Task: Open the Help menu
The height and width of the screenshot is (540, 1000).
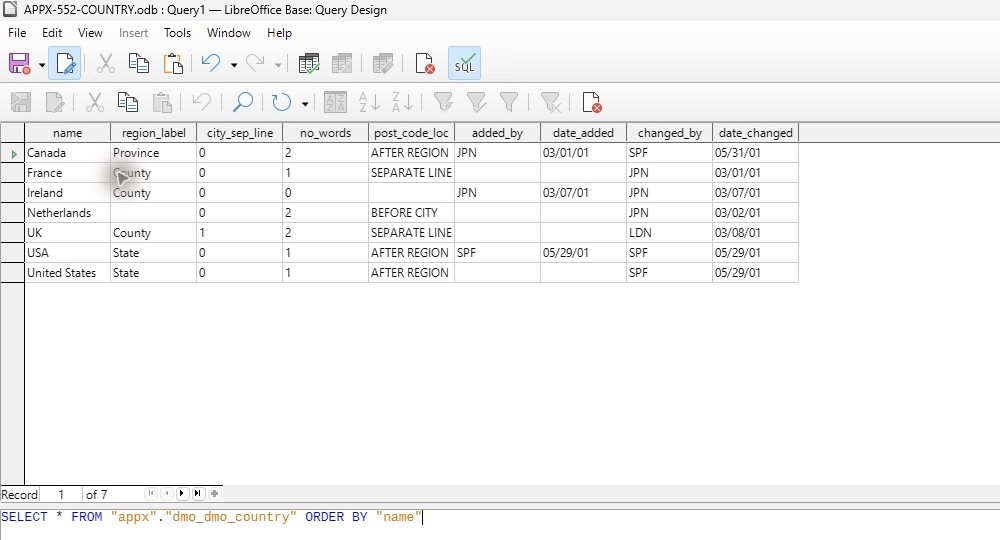Action: tap(279, 33)
